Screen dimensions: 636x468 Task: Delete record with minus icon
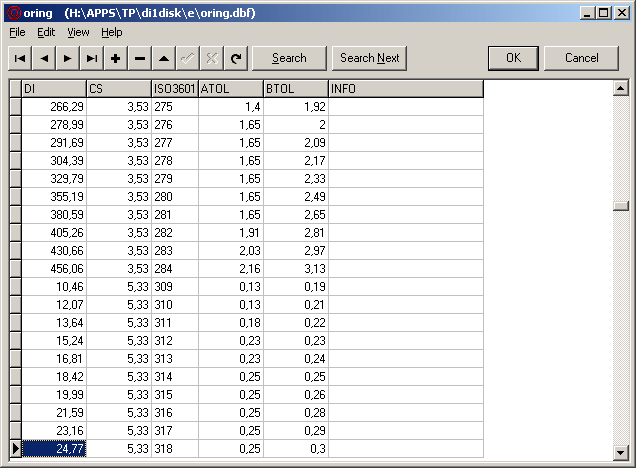[140, 58]
